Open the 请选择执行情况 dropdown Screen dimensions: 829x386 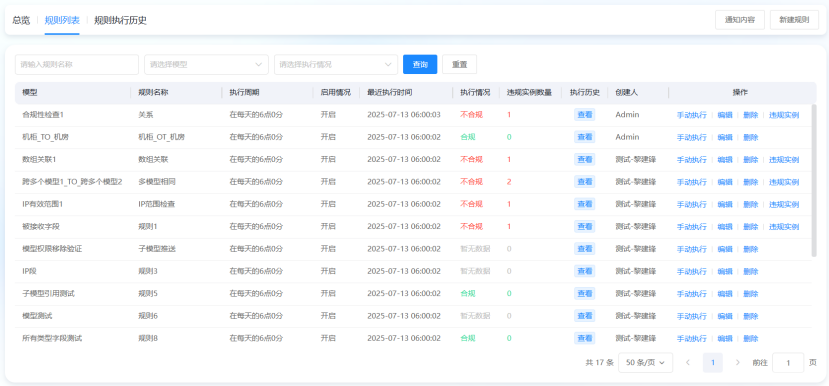click(x=336, y=65)
